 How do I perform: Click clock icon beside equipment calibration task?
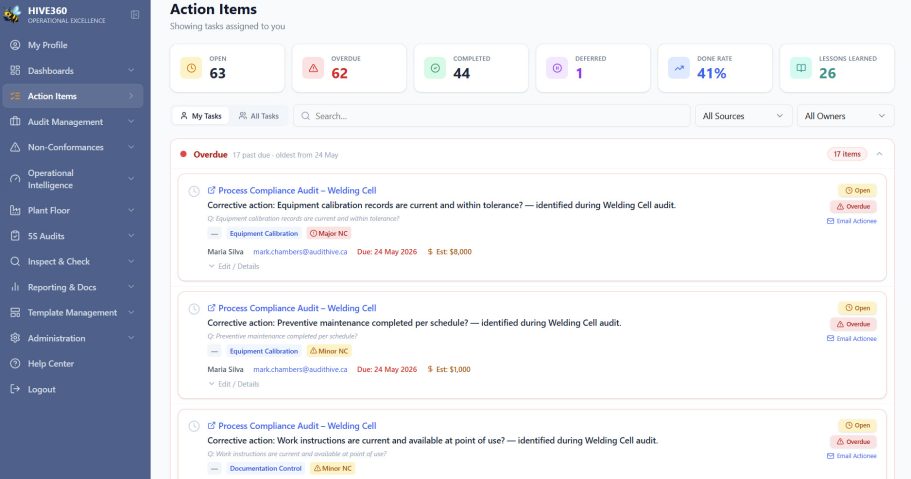(x=194, y=191)
